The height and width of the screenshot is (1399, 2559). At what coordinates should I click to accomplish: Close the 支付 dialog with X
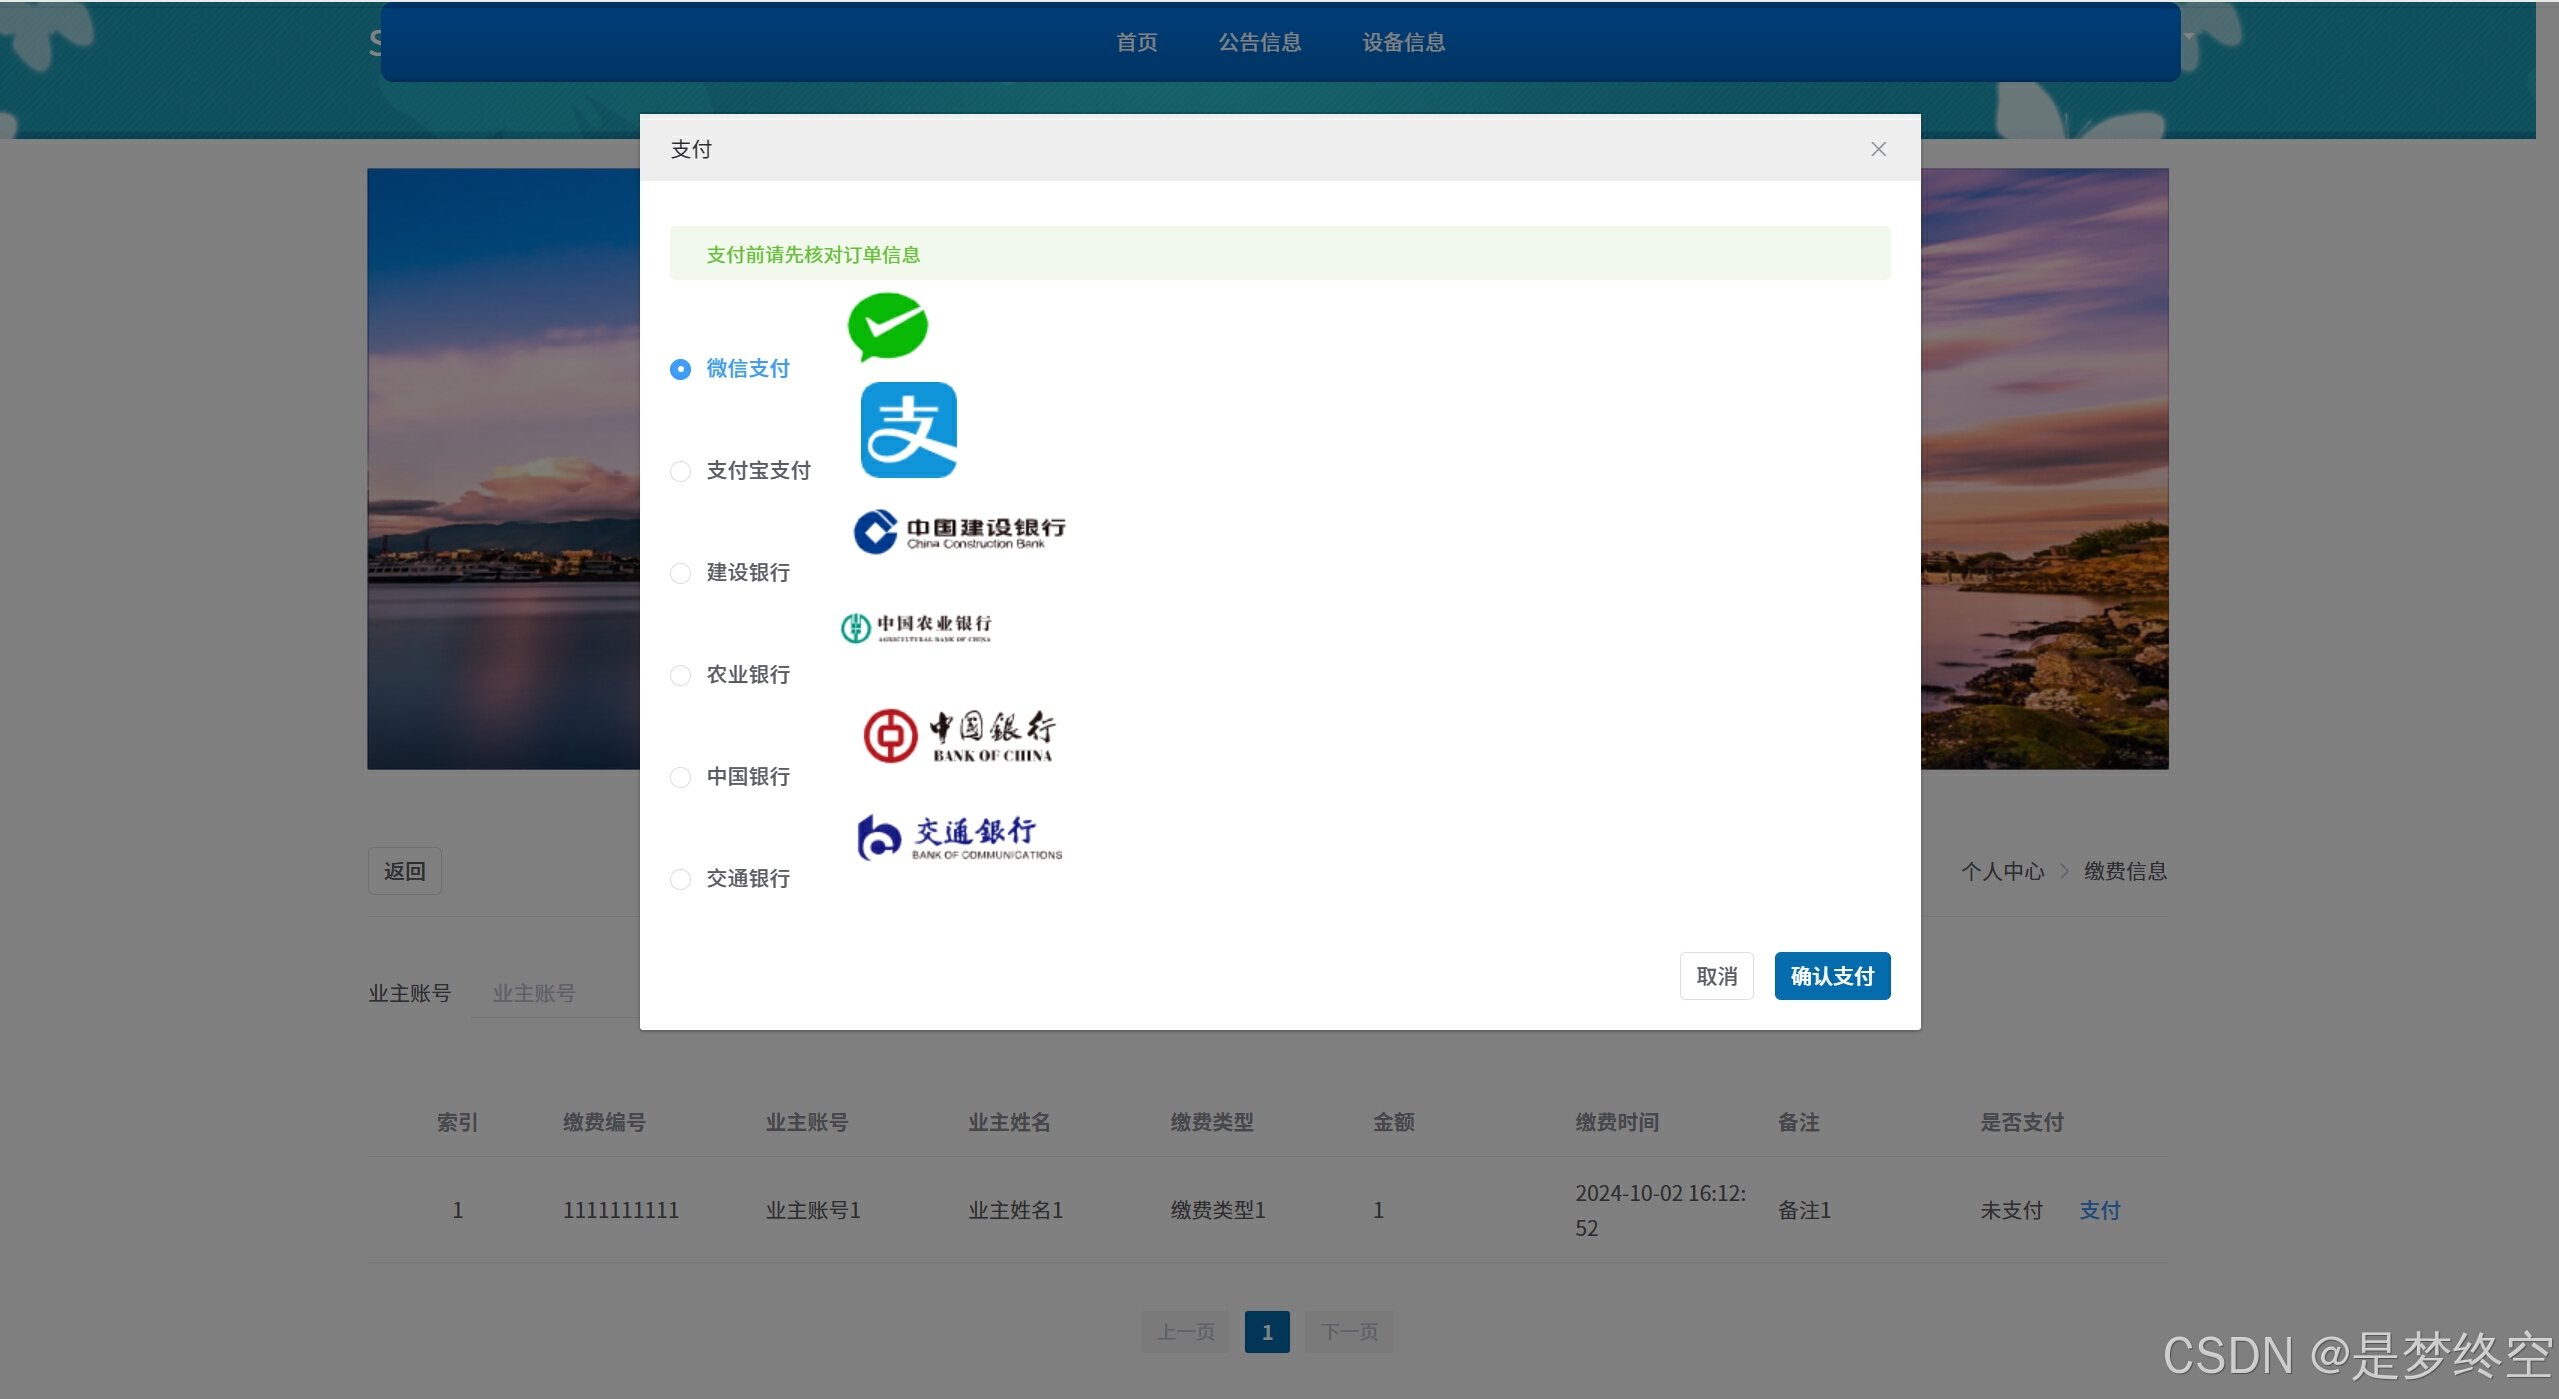click(1878, 149)
